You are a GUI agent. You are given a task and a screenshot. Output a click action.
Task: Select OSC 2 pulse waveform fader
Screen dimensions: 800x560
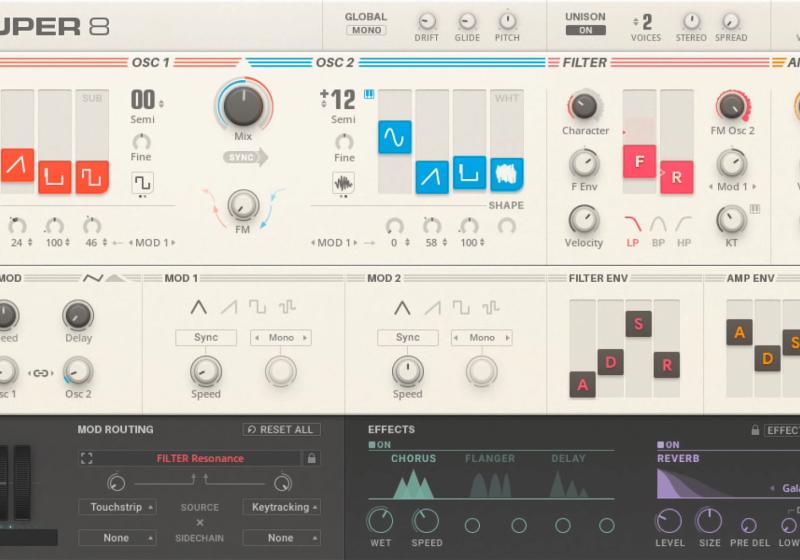point(469,173)
